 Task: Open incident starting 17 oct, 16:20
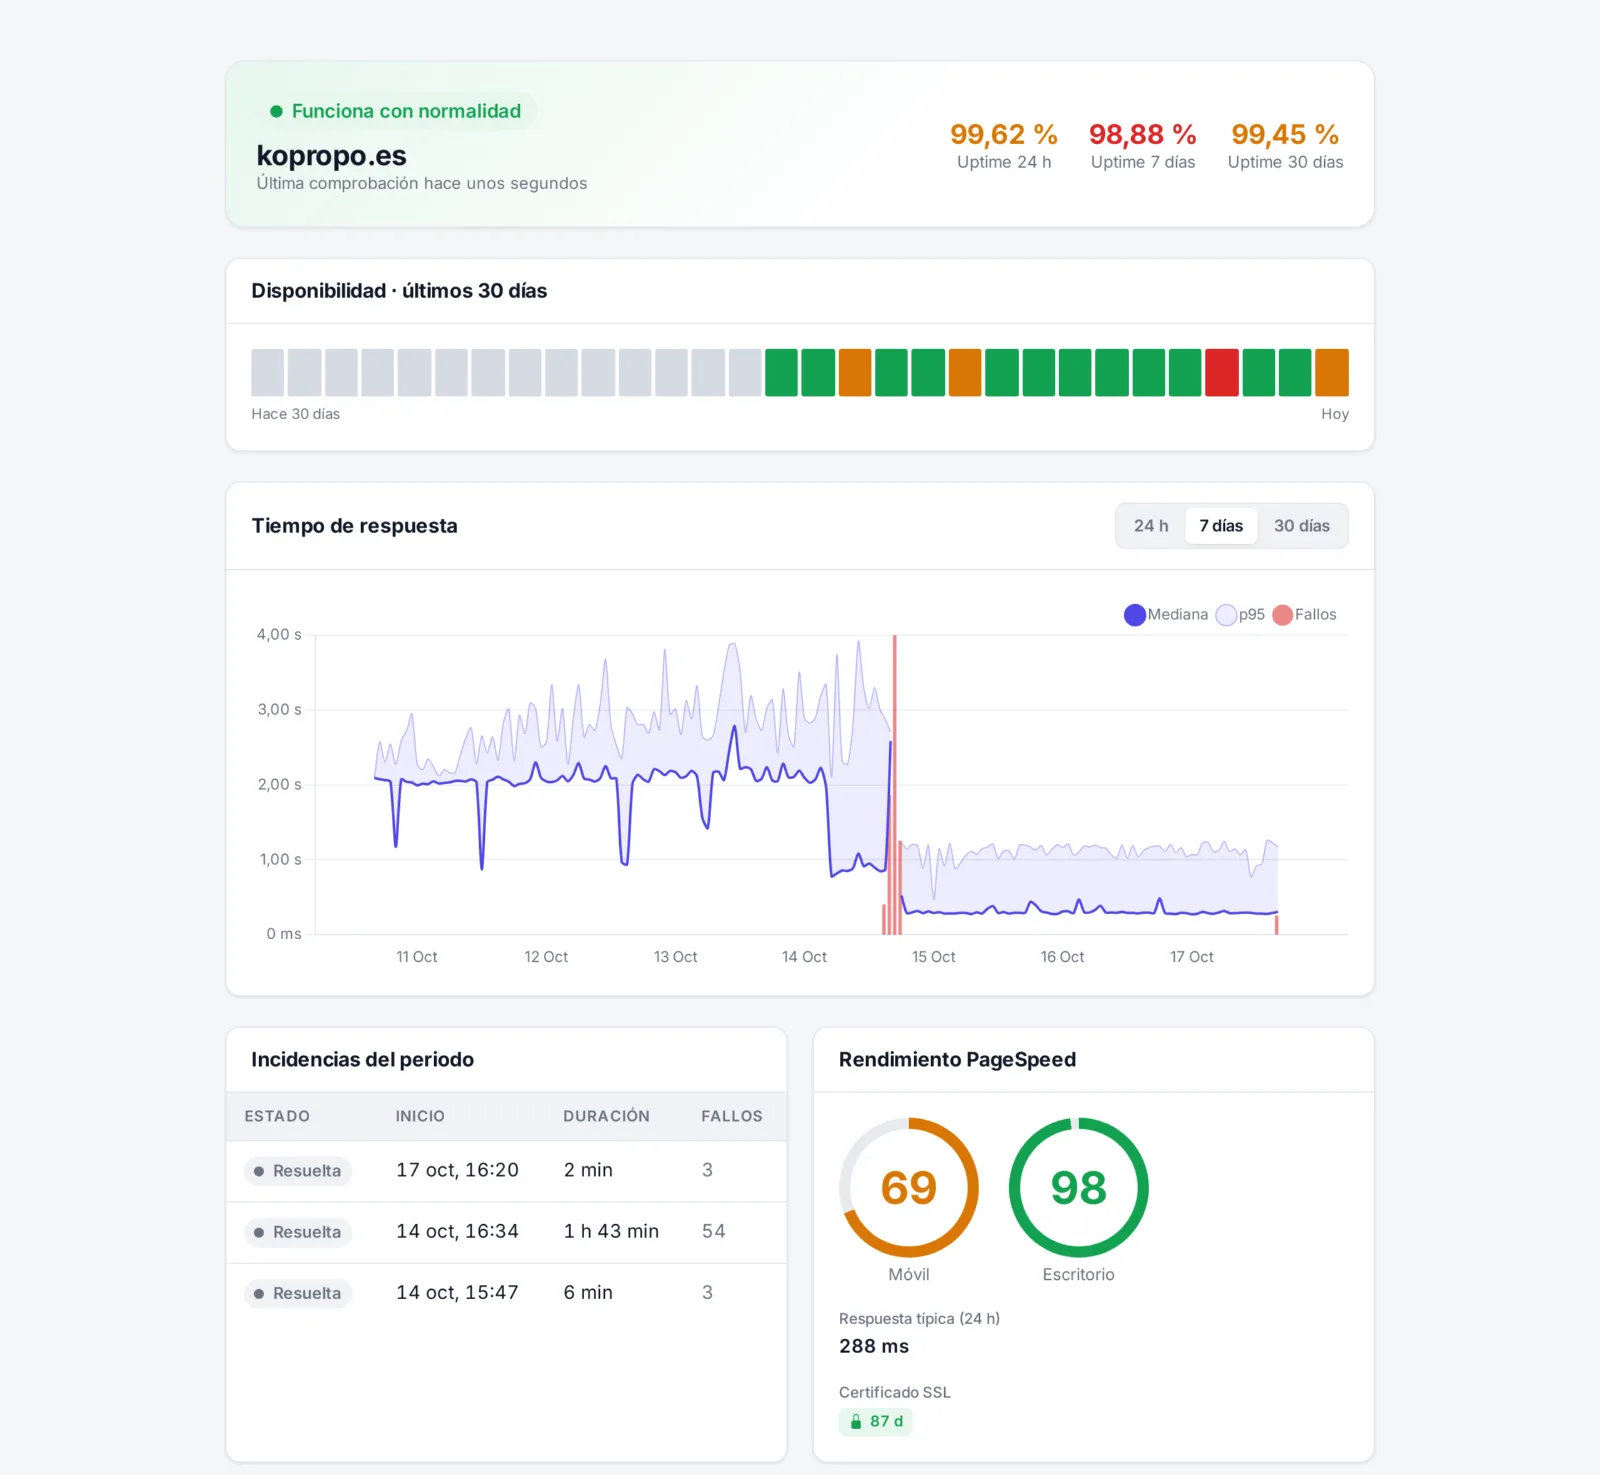tap(506, 1171)
